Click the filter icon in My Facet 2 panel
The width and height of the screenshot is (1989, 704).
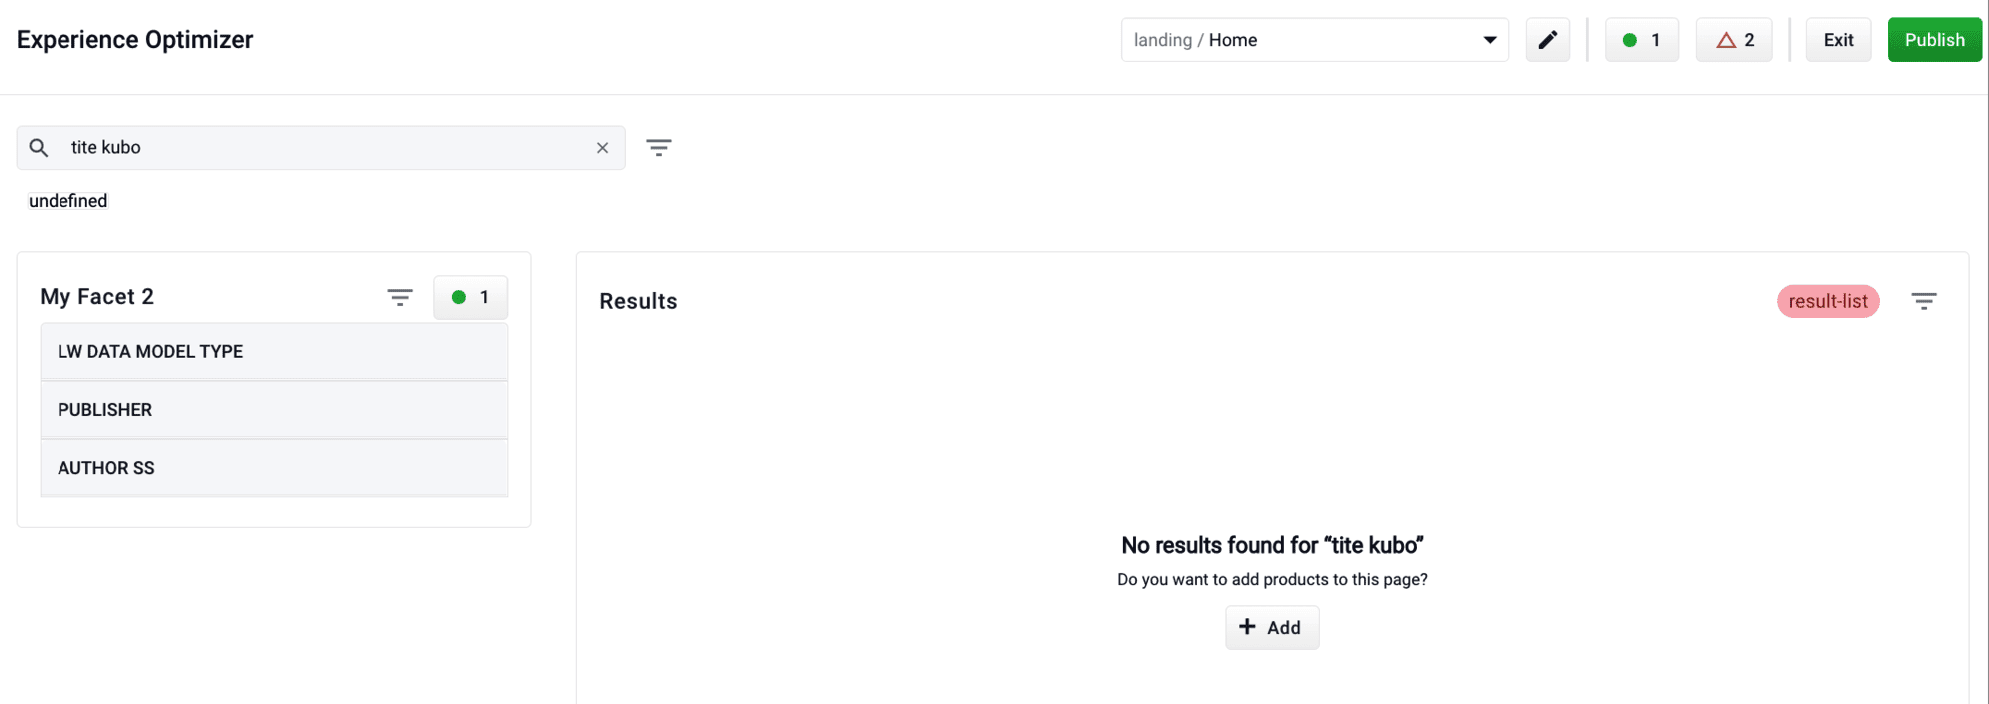click(x=399, y=297)
